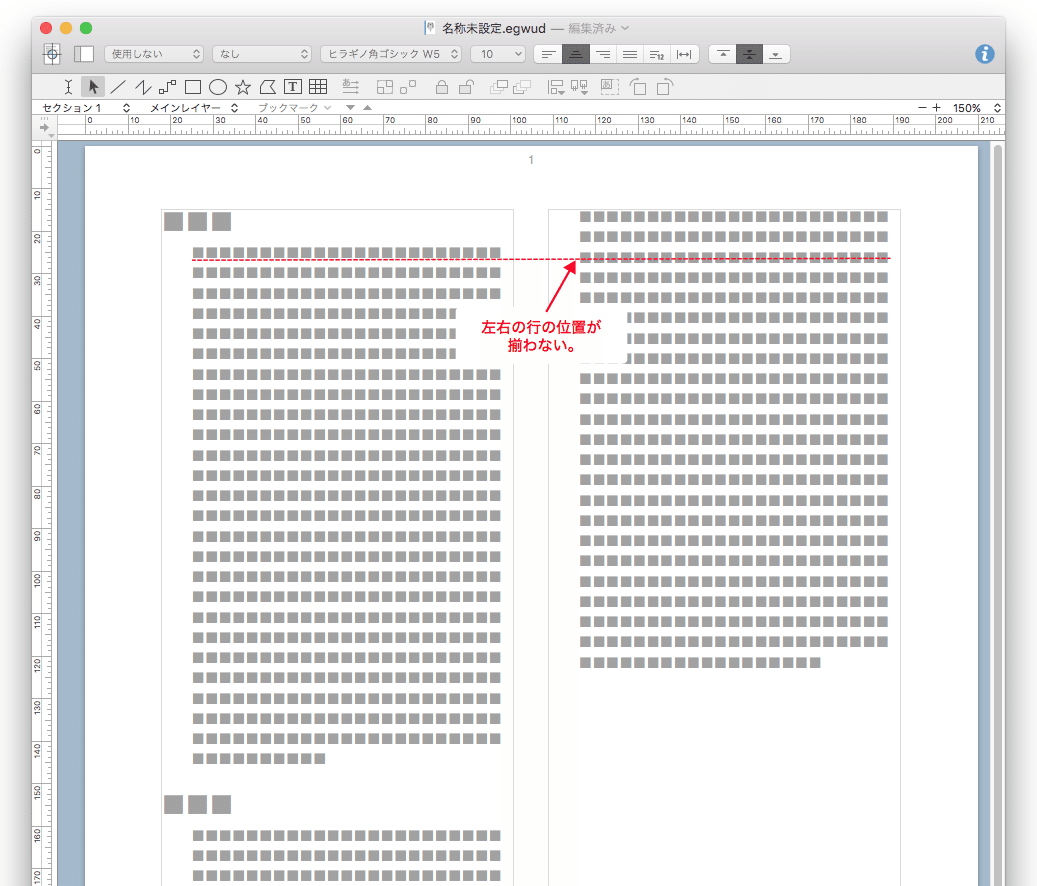The height and width of the screenshot is (886, 1037).
Task: Open the メインレイヤー layer selector
Action: (194, 108)
